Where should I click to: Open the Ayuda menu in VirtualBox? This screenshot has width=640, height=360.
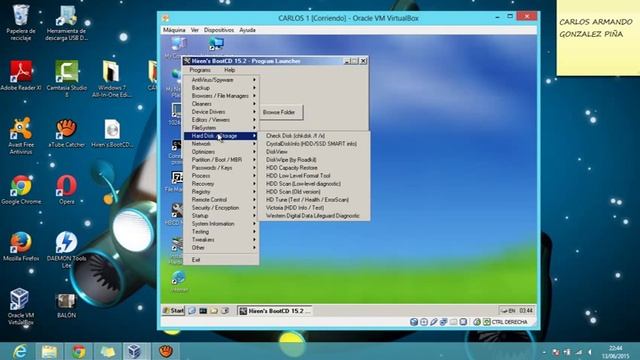click(247, 30)
